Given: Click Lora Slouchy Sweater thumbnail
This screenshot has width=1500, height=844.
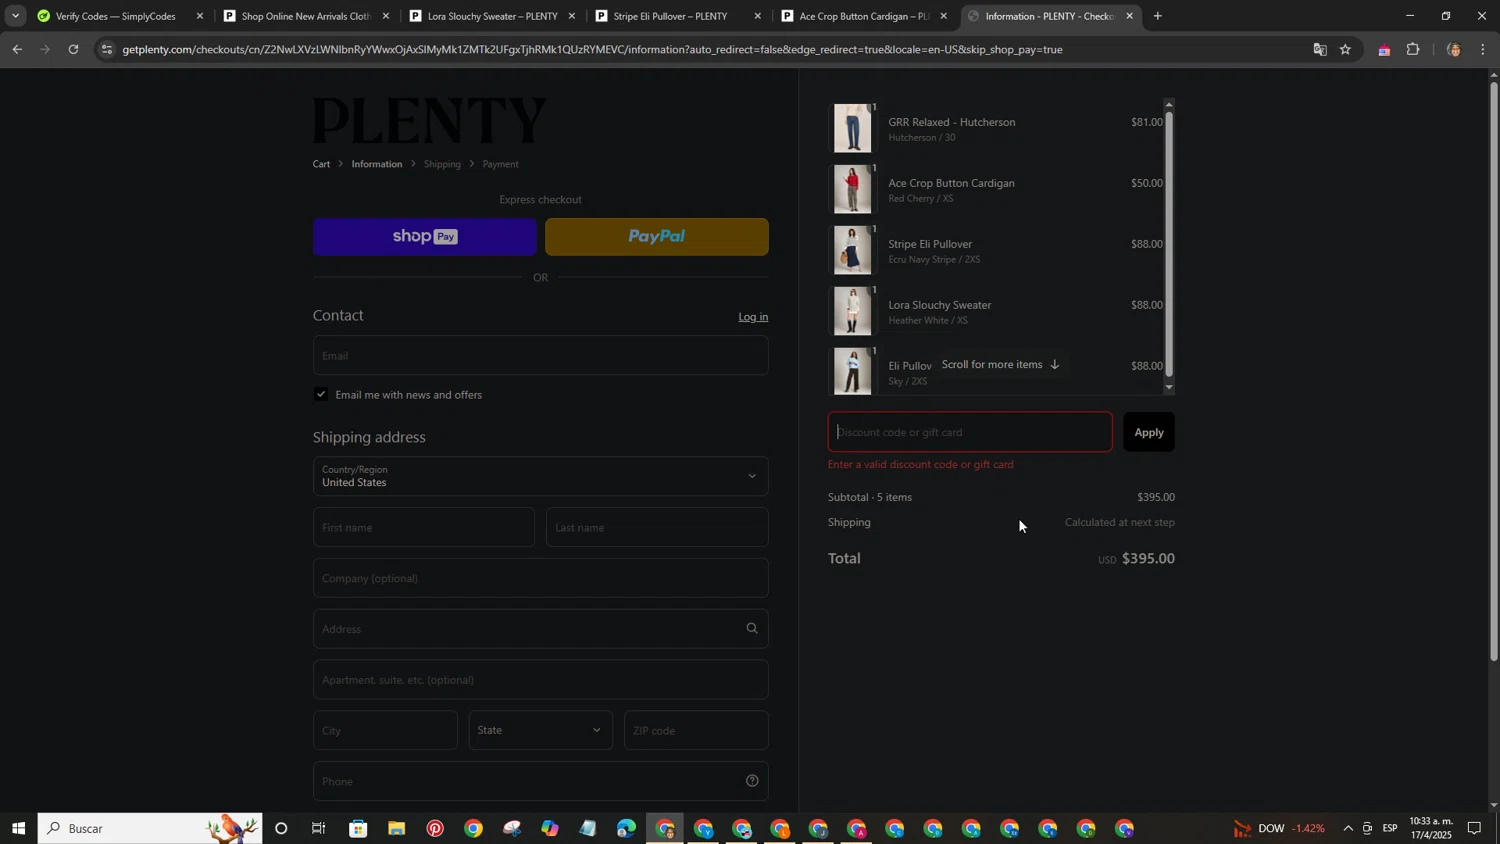Looking at the screenshot, I should [x=853, y=311].
